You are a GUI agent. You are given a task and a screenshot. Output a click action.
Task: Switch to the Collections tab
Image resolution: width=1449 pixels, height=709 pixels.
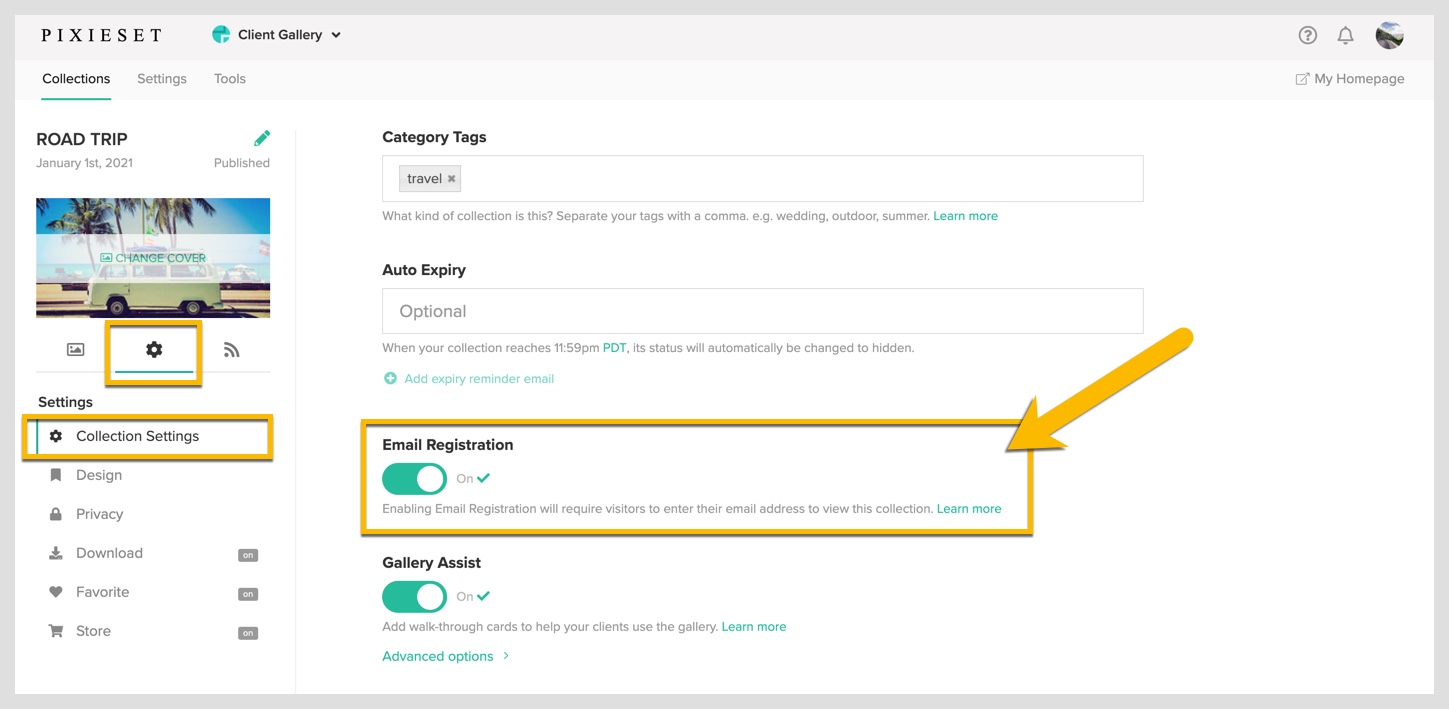(x=76, y=79)
